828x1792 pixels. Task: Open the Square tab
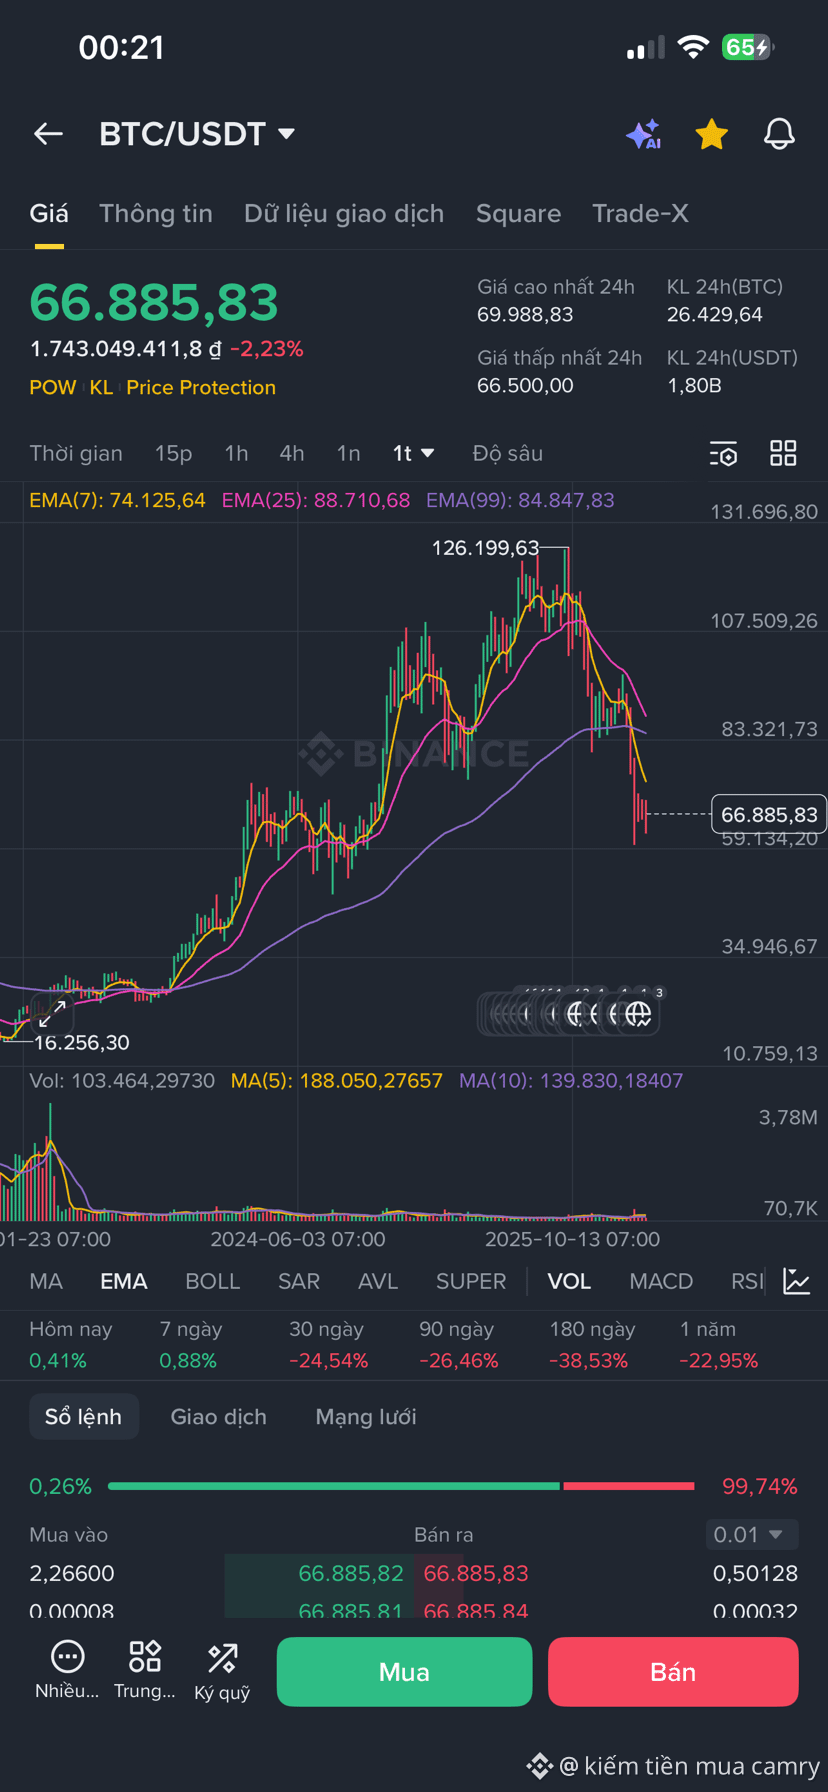click(518, 214)
